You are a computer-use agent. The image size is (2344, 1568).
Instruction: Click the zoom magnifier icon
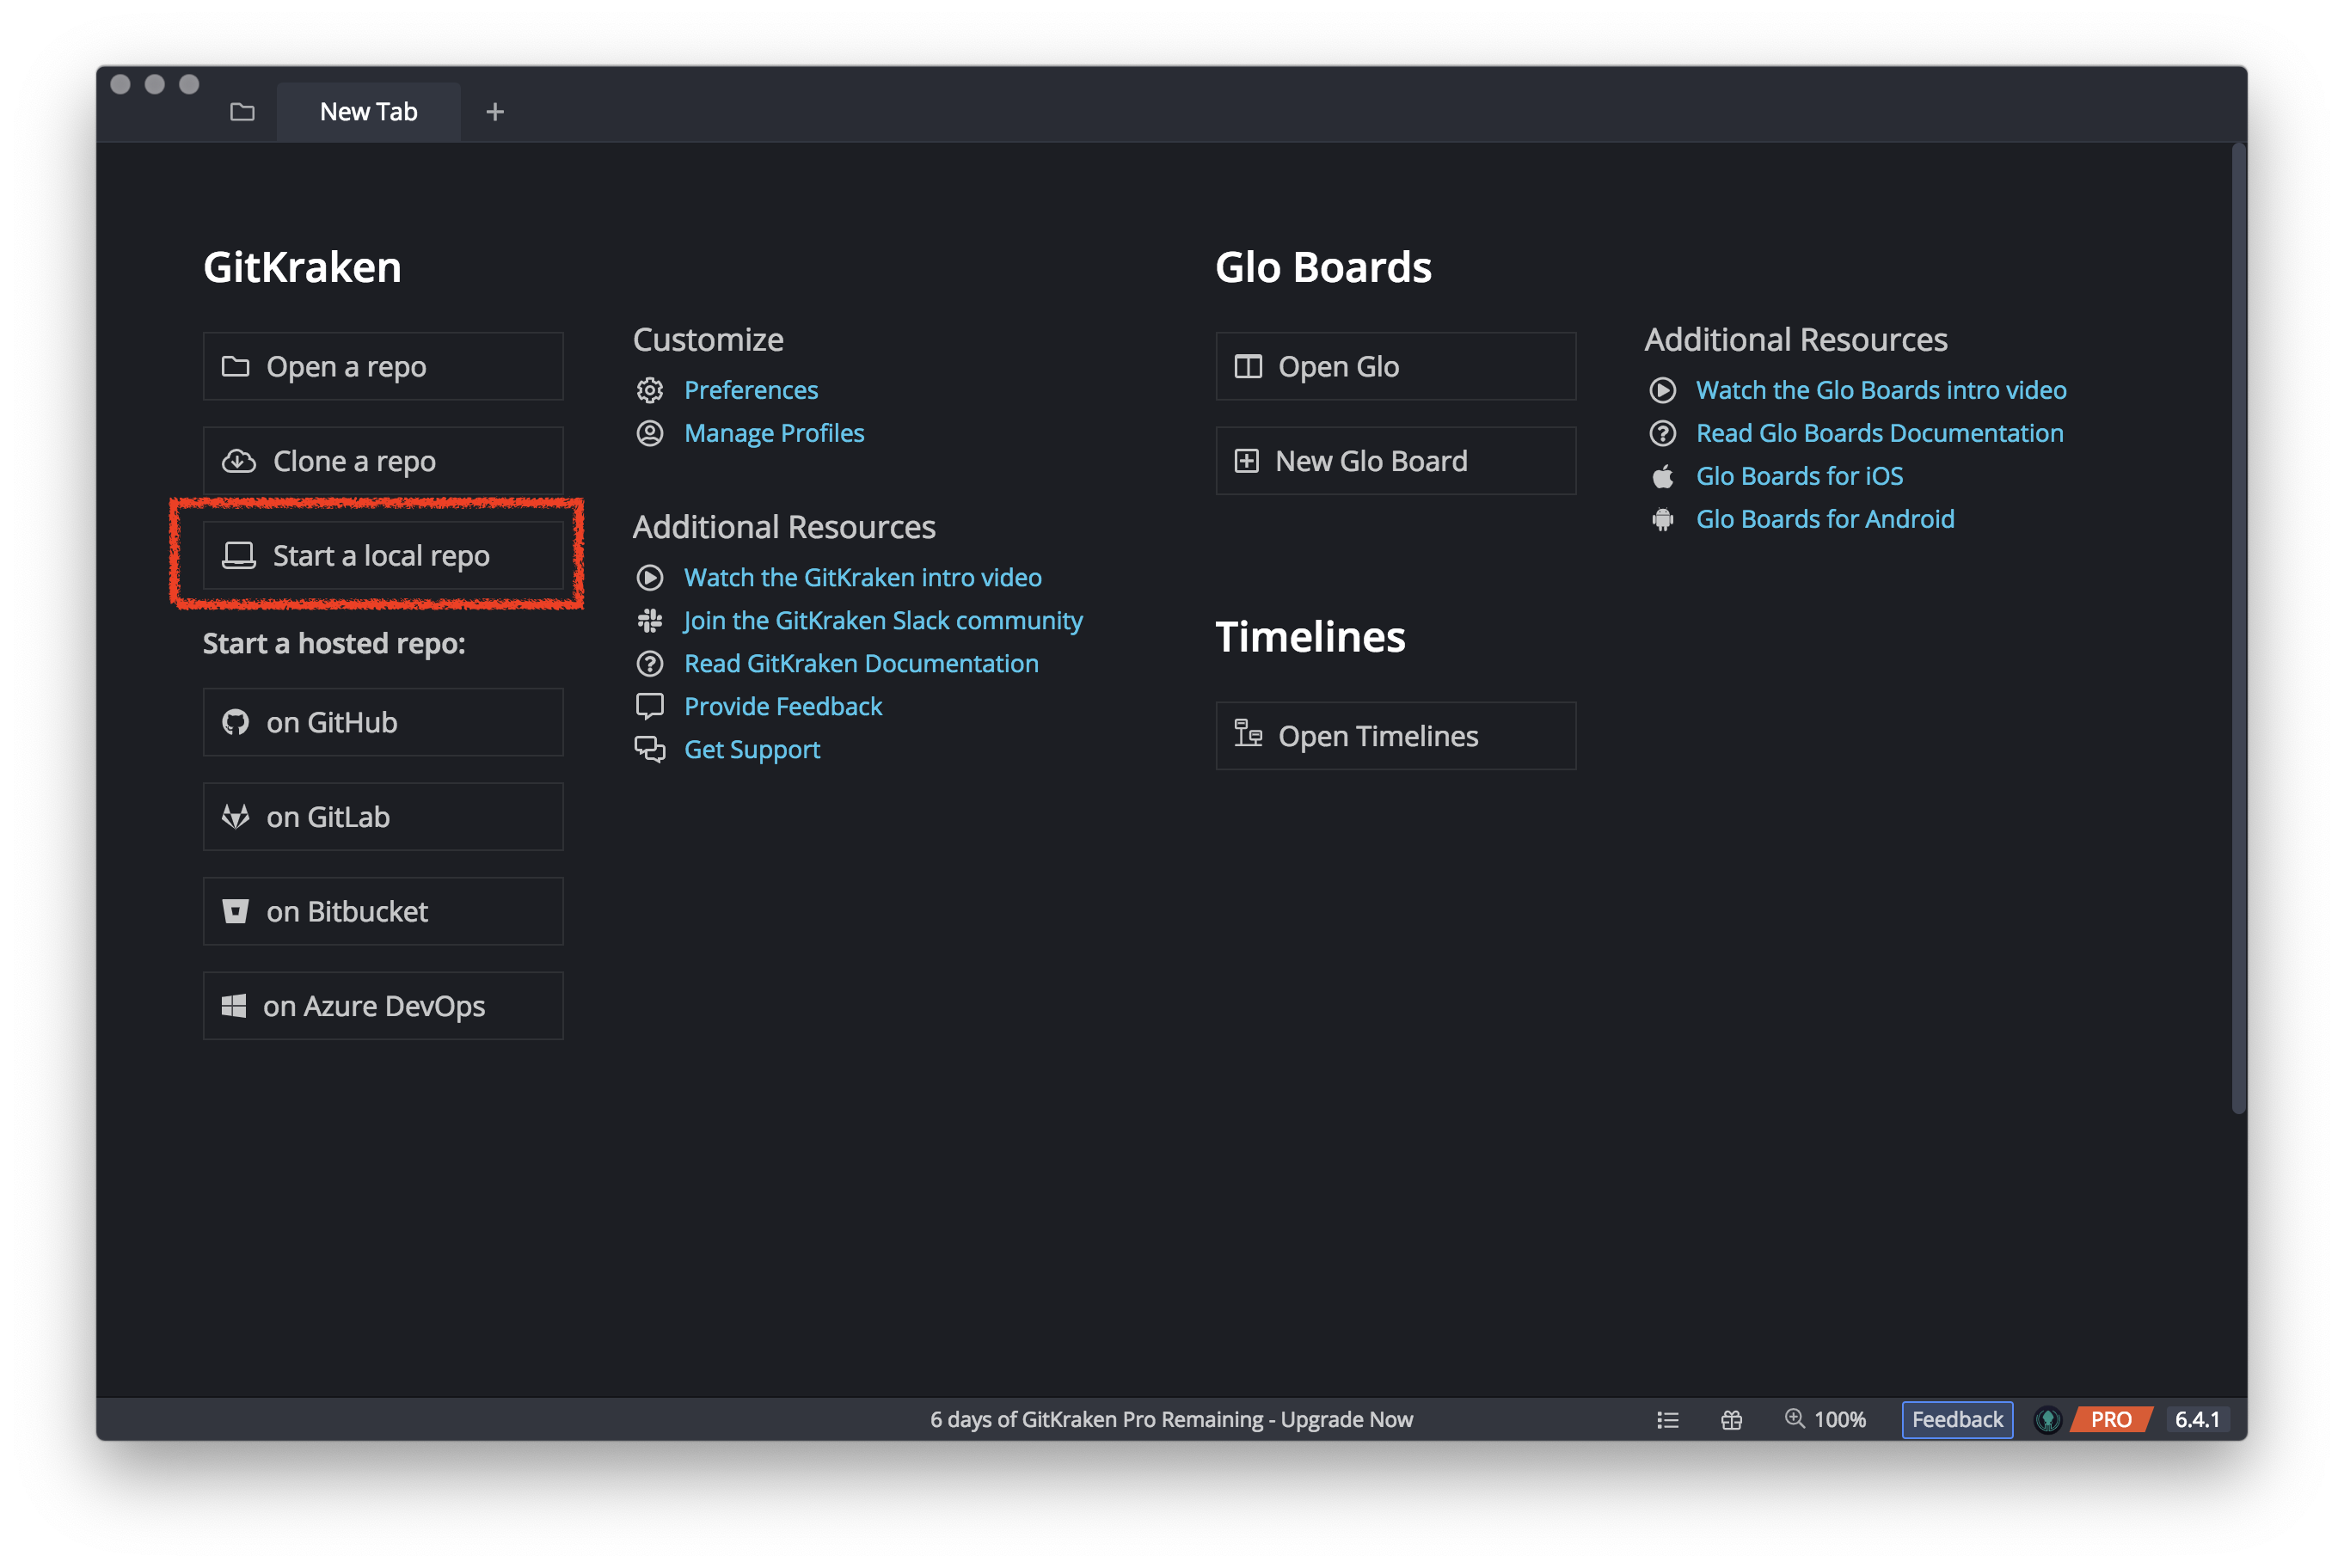tap(1794, 1418)
